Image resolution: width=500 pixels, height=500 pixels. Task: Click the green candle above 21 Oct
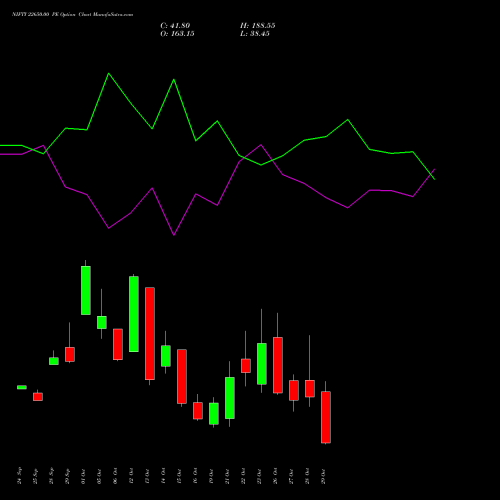coord(230,398)
